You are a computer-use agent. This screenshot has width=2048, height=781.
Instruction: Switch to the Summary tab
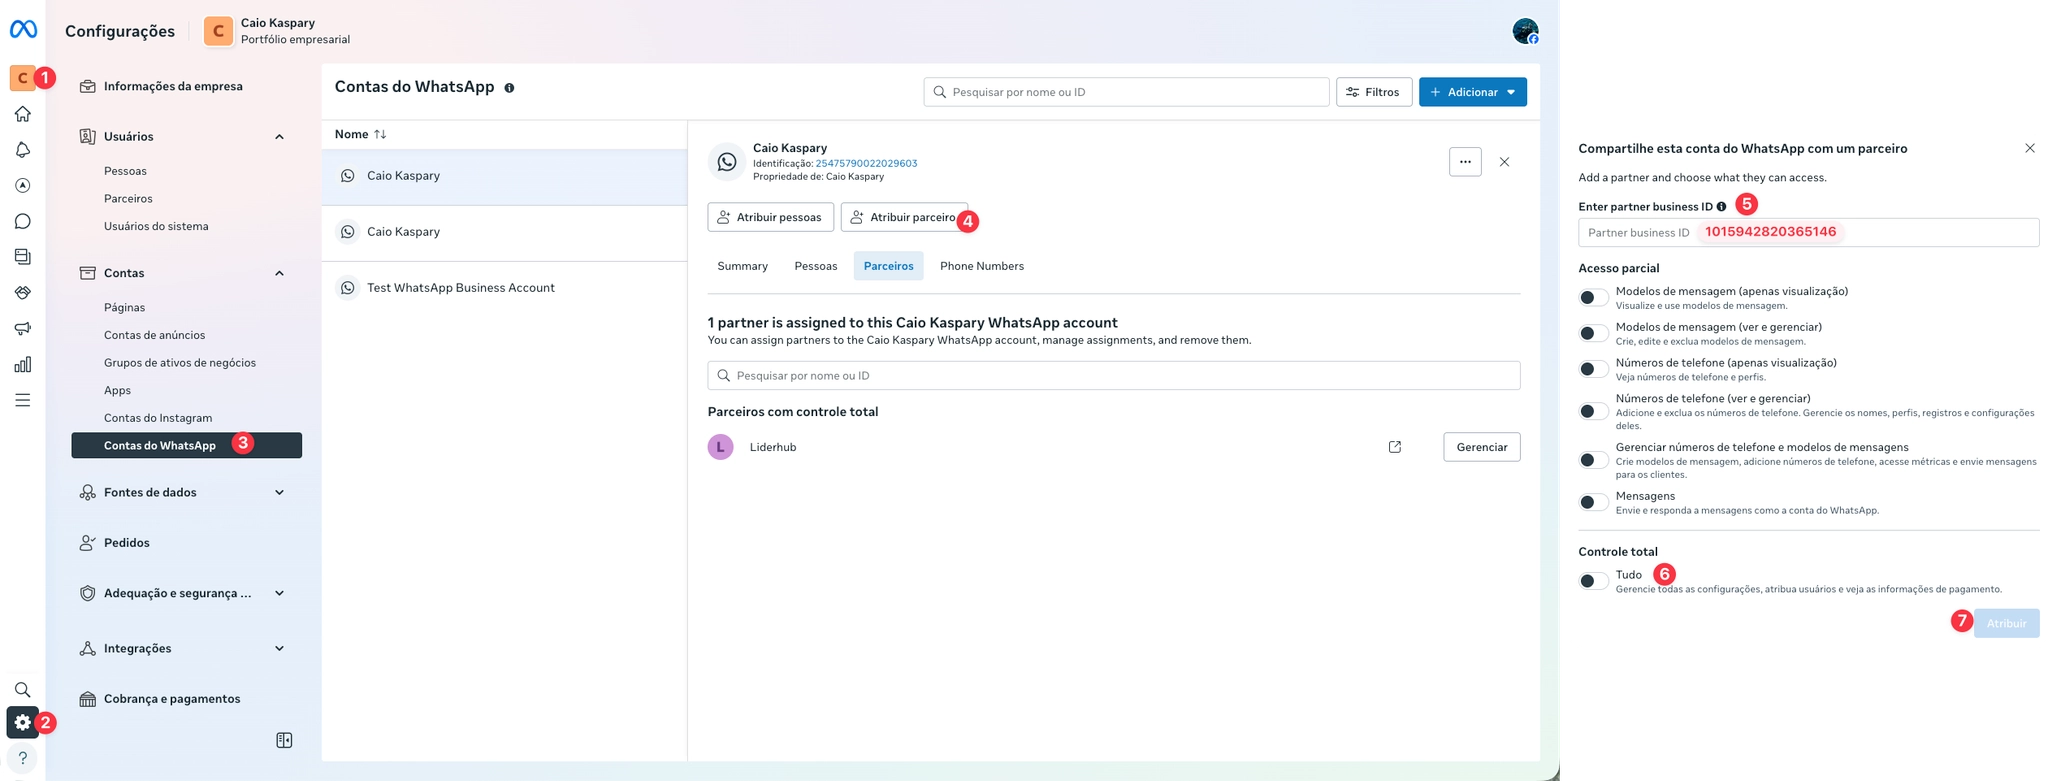[742, 266]
